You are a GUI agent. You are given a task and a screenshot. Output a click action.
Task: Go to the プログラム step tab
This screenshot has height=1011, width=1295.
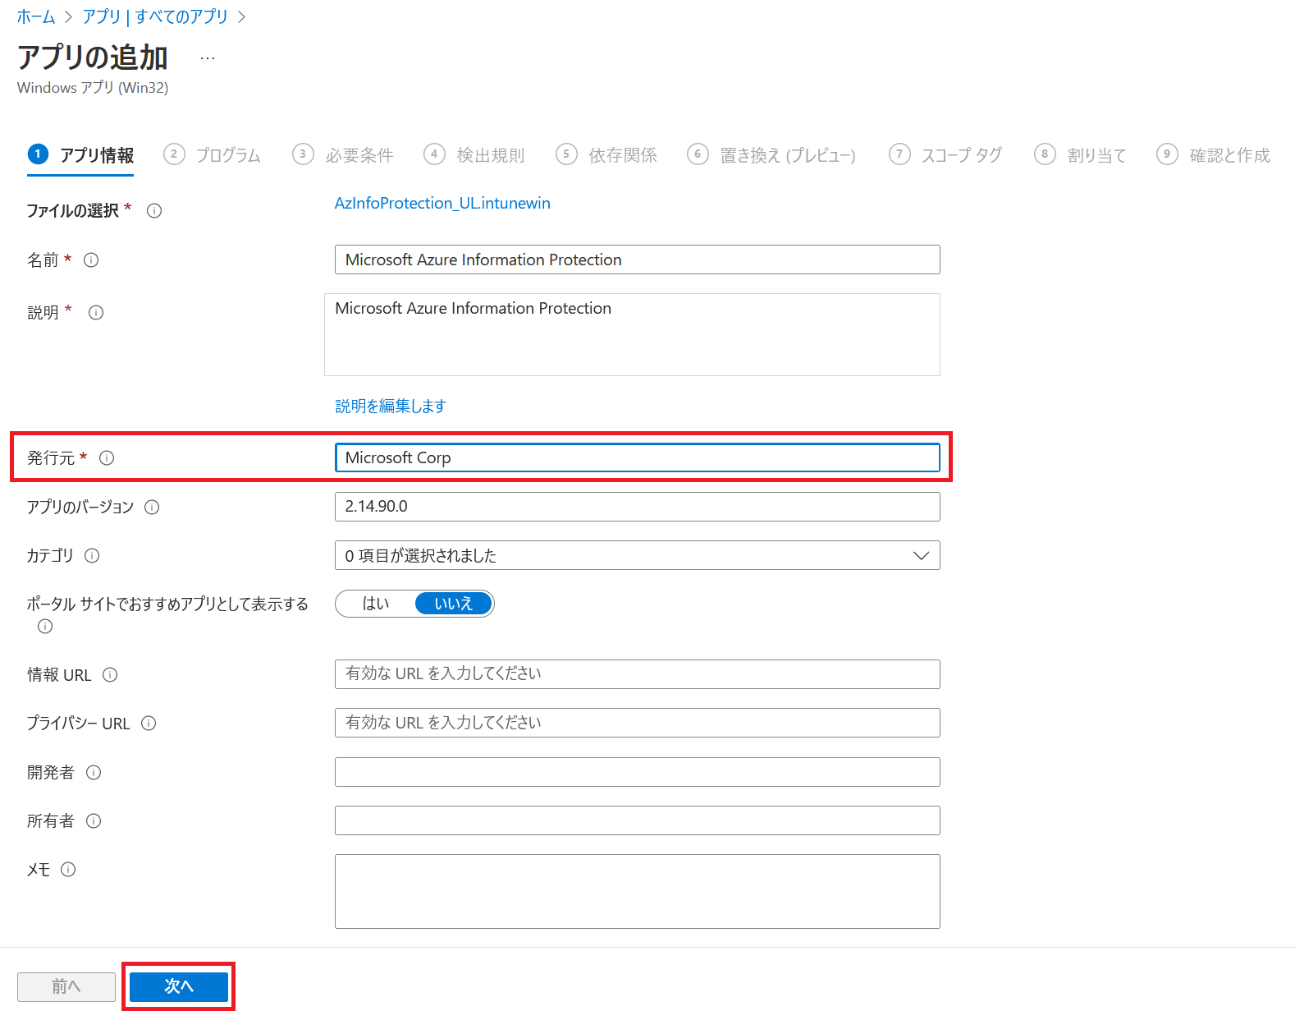(x=212, y=155)
